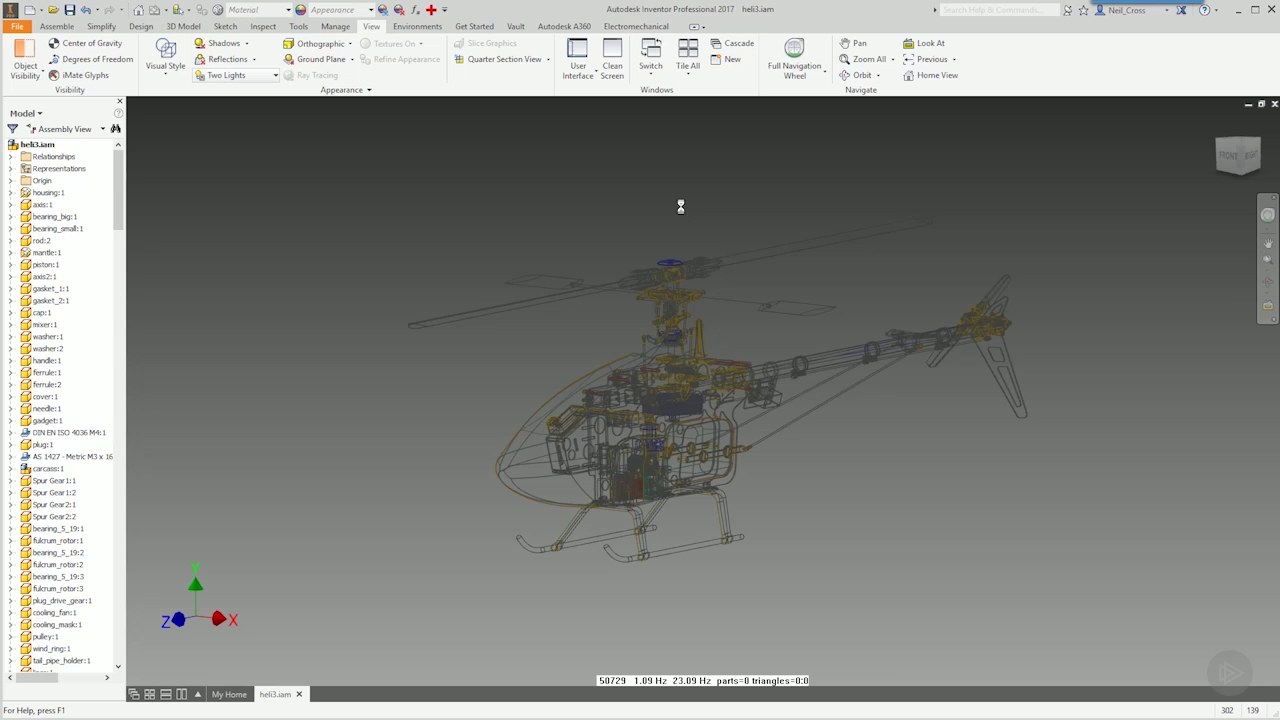The height and width of the screenshot is (720, 1280).
Task: Click Zoom All tool
Action: click(x=862, y=59)
